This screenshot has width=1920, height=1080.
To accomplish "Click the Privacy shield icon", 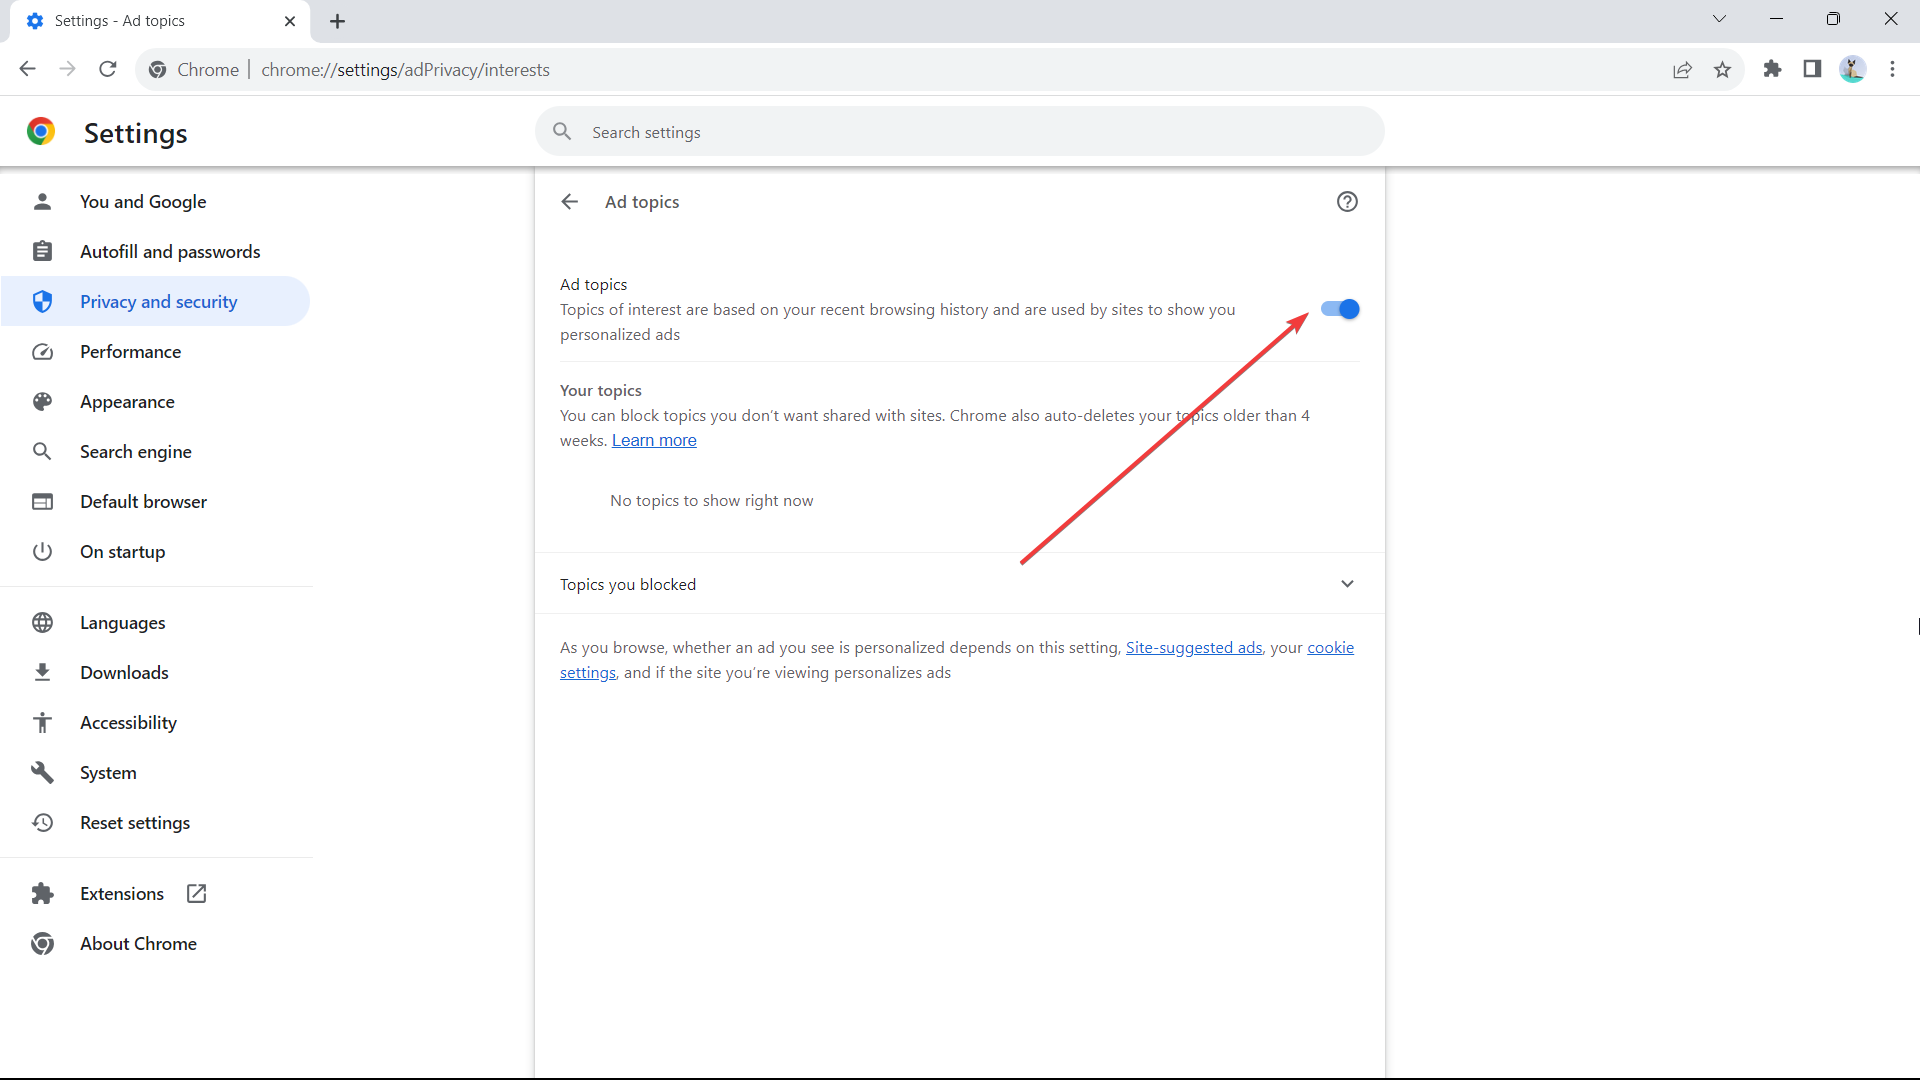I will point(42,301).
